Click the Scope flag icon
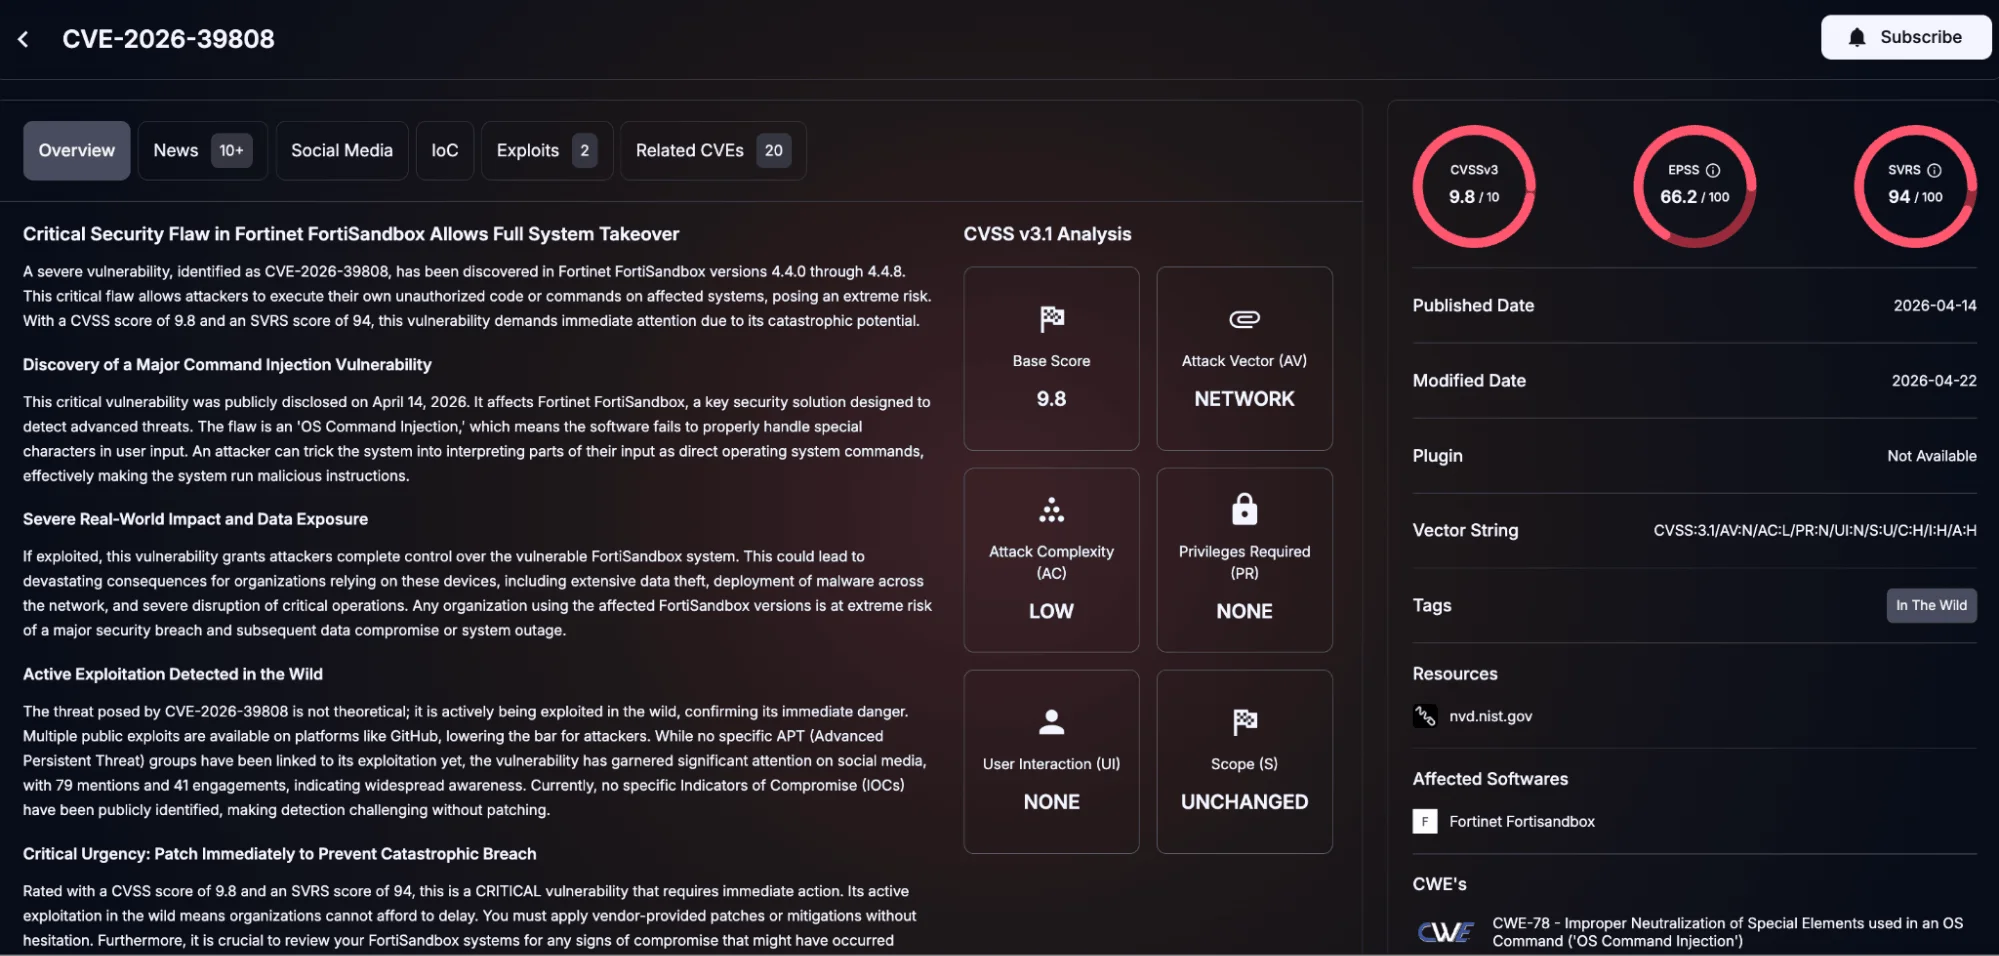The height and width of the screenshot is (956, 1999). [1244, 721]
